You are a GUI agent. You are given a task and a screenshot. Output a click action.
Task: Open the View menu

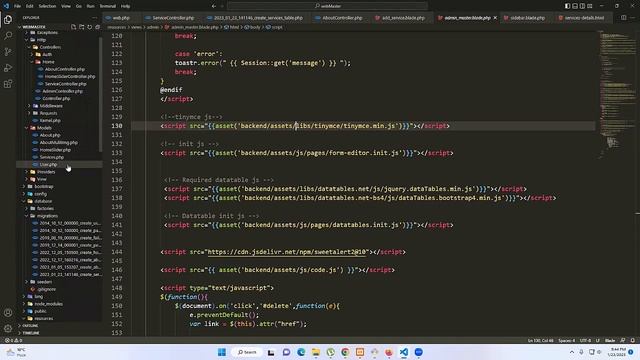[66, 6]
